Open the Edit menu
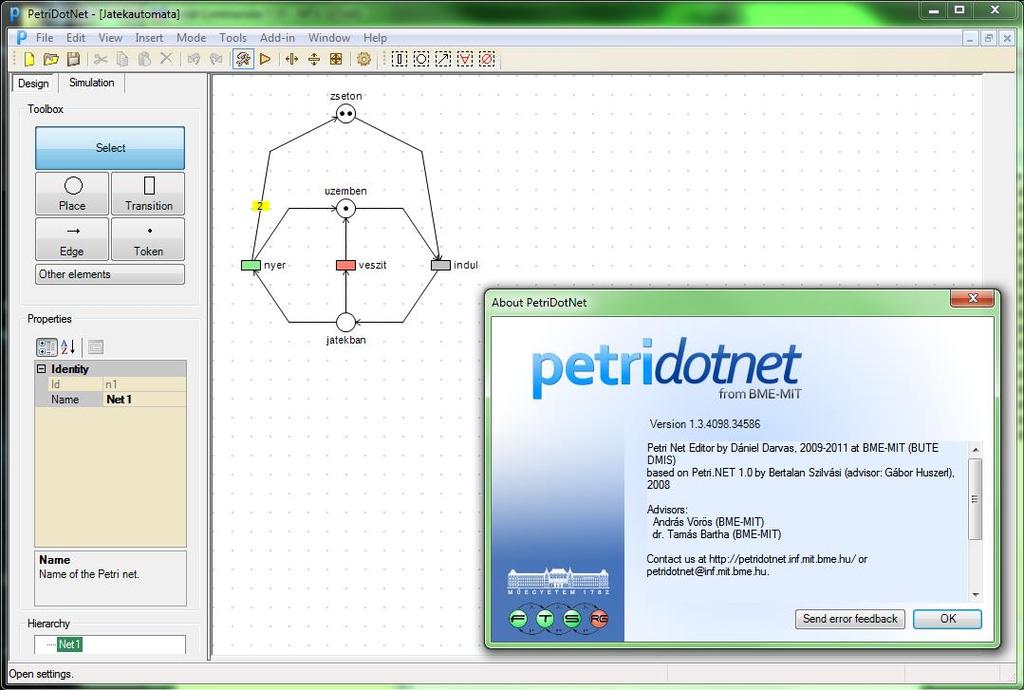1024x690 pixels. (x=76, y=38)
